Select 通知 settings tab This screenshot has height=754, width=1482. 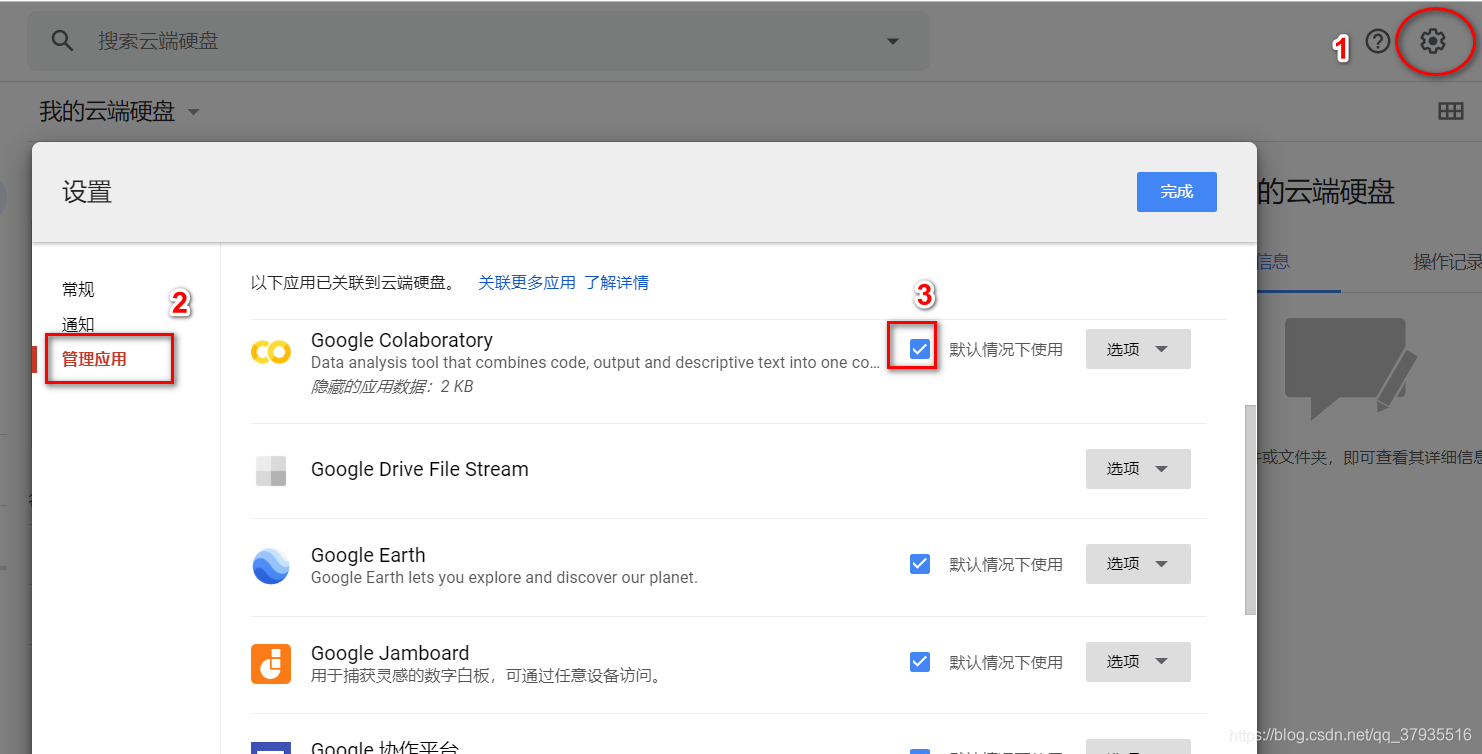[x=78, y=325]
